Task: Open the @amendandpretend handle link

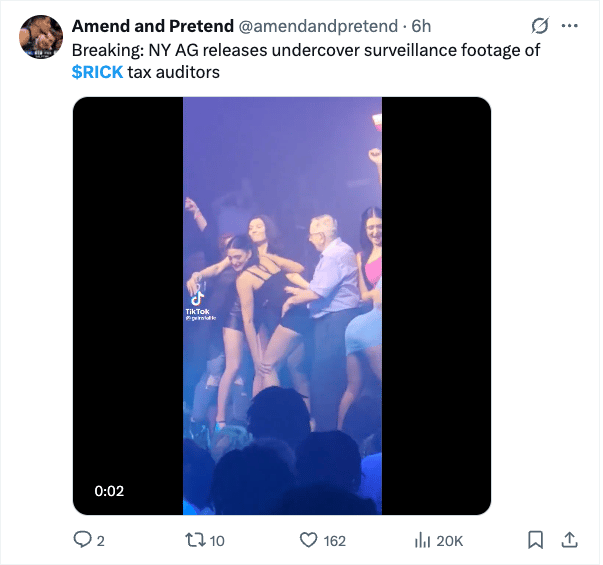Action: 316,25
